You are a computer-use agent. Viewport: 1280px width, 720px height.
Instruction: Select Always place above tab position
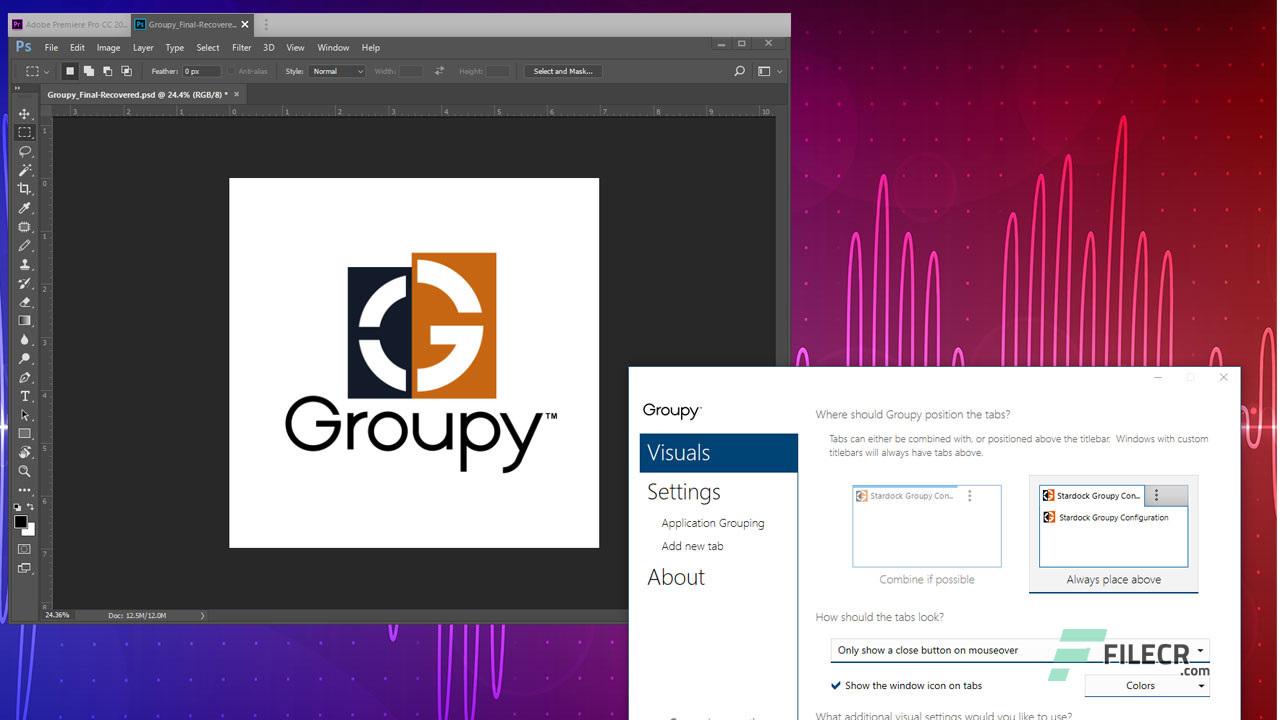point(1113,534)
